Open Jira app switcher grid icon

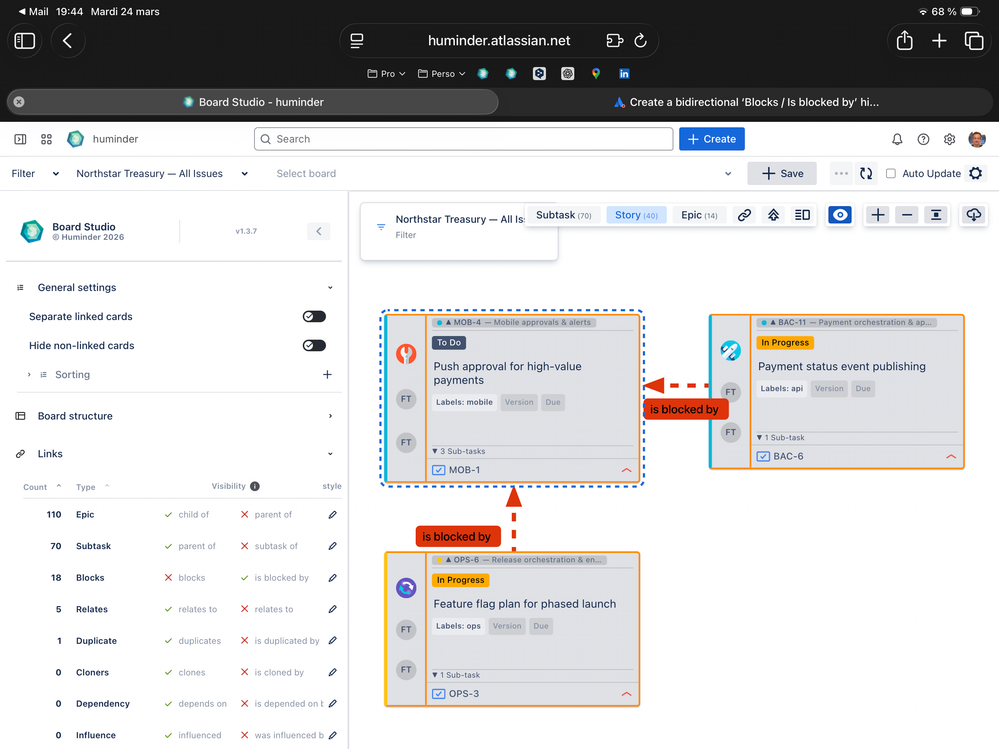pyautogui.click(x=47, y=139)
